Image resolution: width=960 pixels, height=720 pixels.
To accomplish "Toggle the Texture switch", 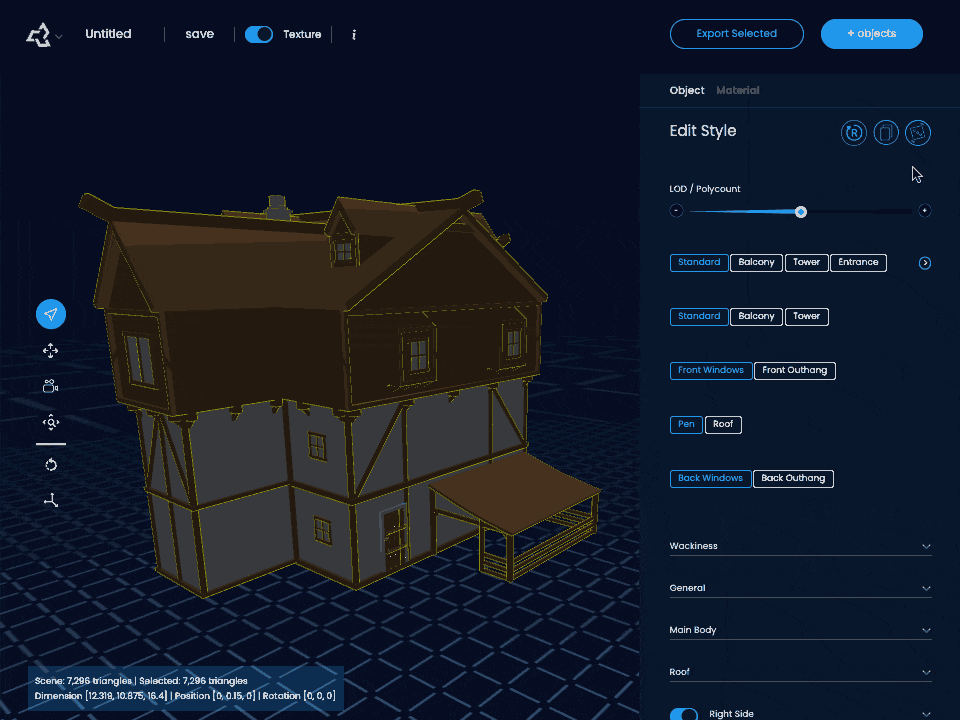I will (x=259, y=34).
